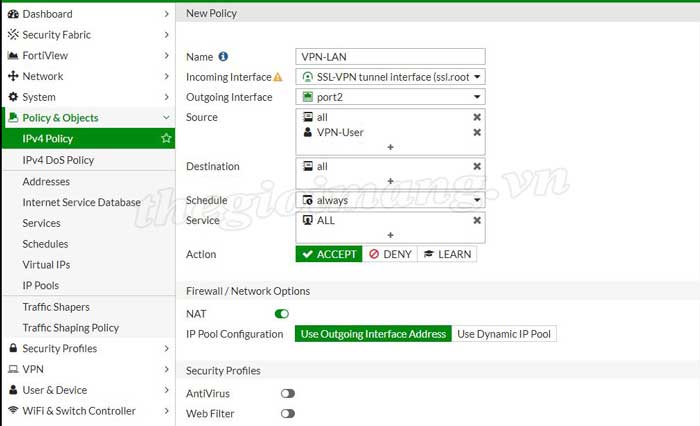Viewport: 700px width, 426px height.
Task: Remove 'all' from Destination field
Action: coord(477,166)
